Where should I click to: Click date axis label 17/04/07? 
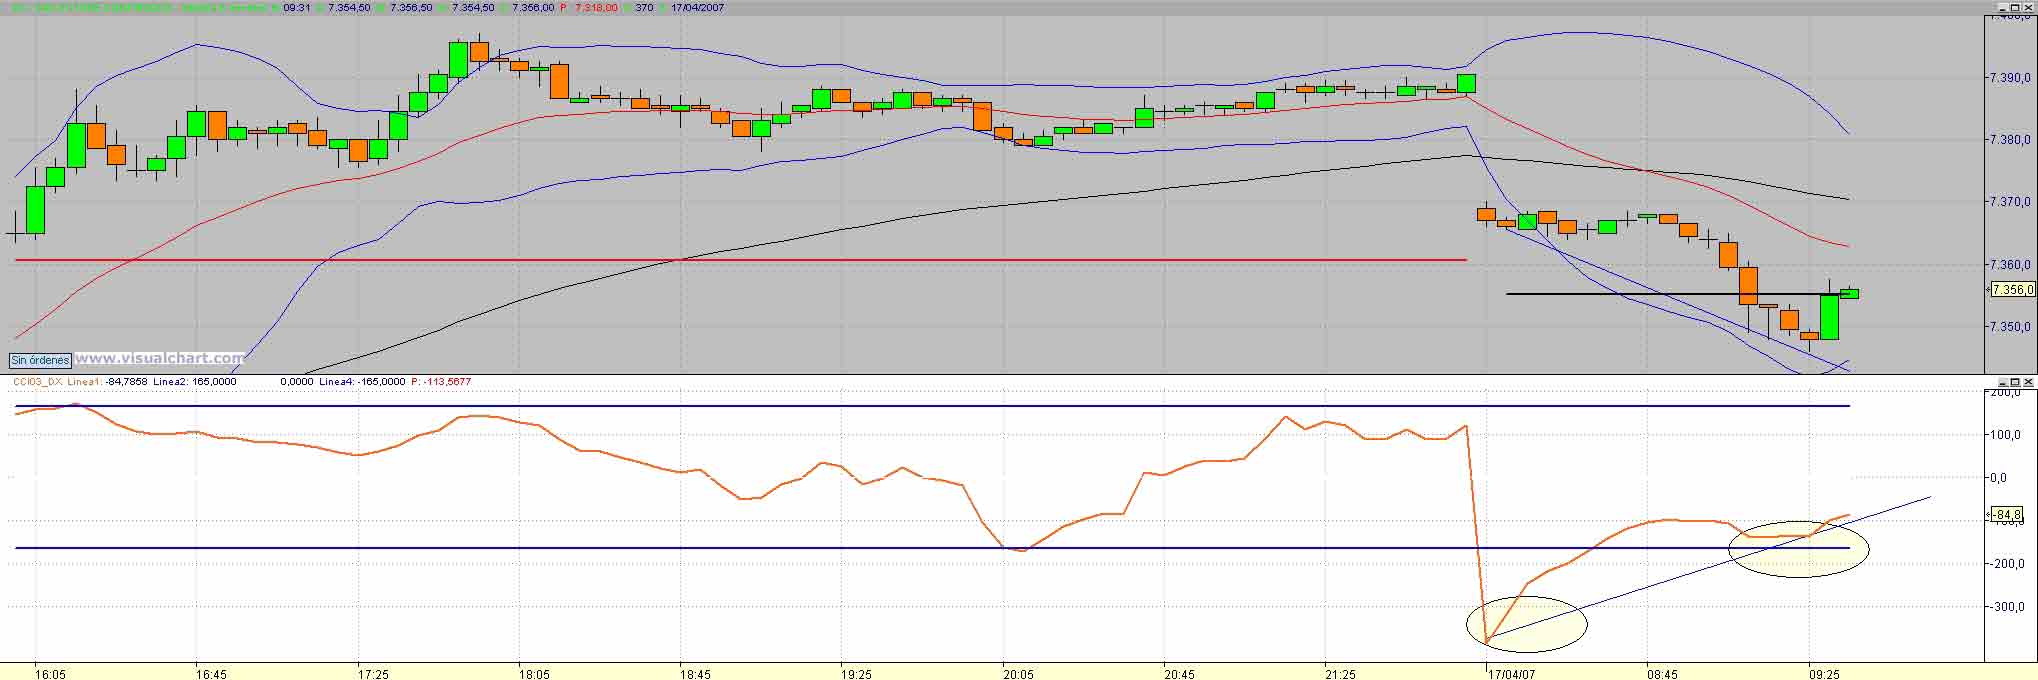tap(1511, 674)
